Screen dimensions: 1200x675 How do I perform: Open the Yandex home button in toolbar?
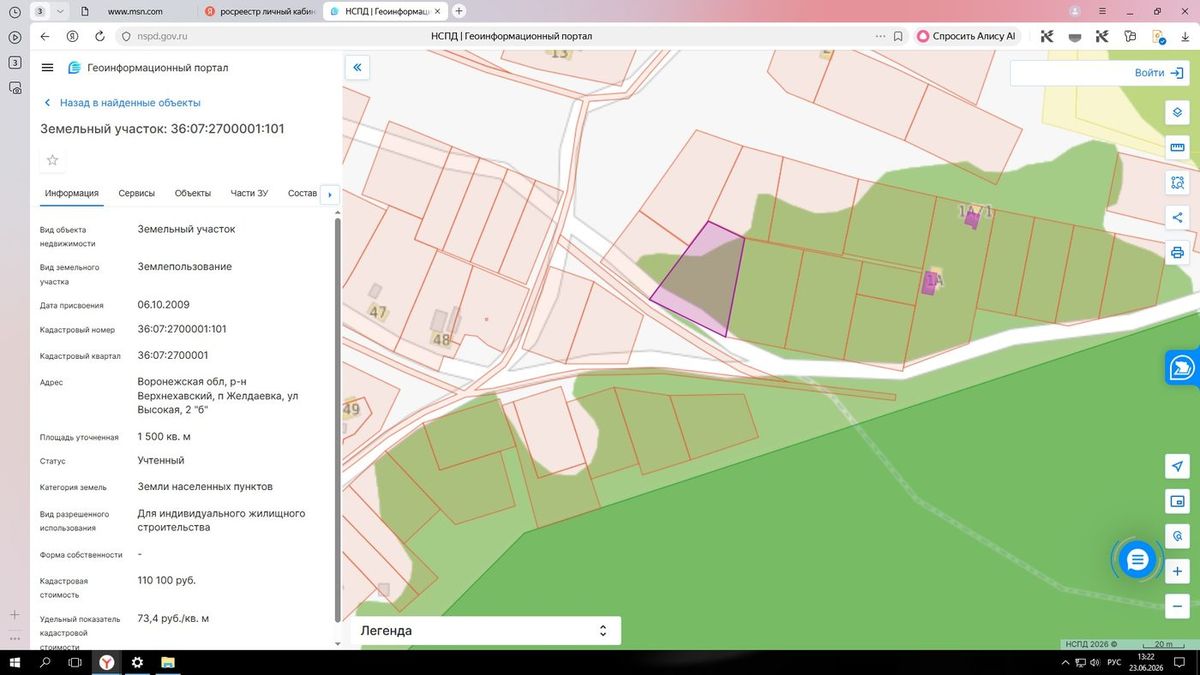pos(72,36)
